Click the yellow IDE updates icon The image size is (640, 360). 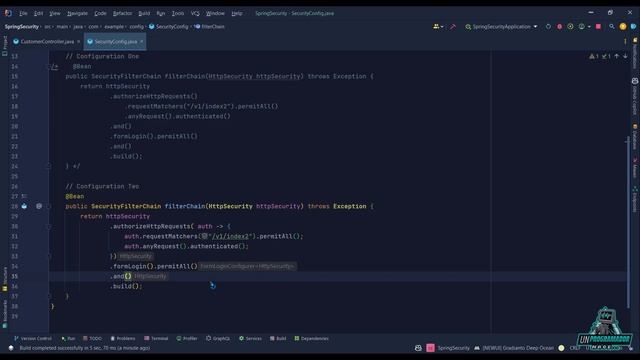[x=623, y=27]
